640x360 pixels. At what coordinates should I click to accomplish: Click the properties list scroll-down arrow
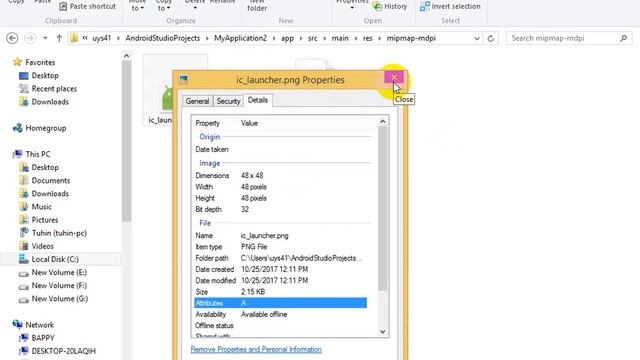point(382,332)
